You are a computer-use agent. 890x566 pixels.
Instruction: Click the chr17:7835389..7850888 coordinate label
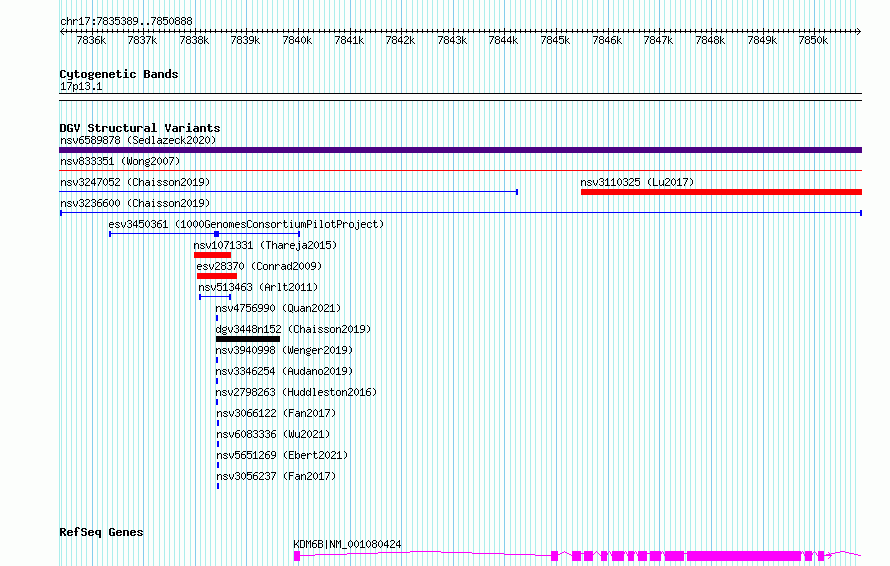click(126, 21)
